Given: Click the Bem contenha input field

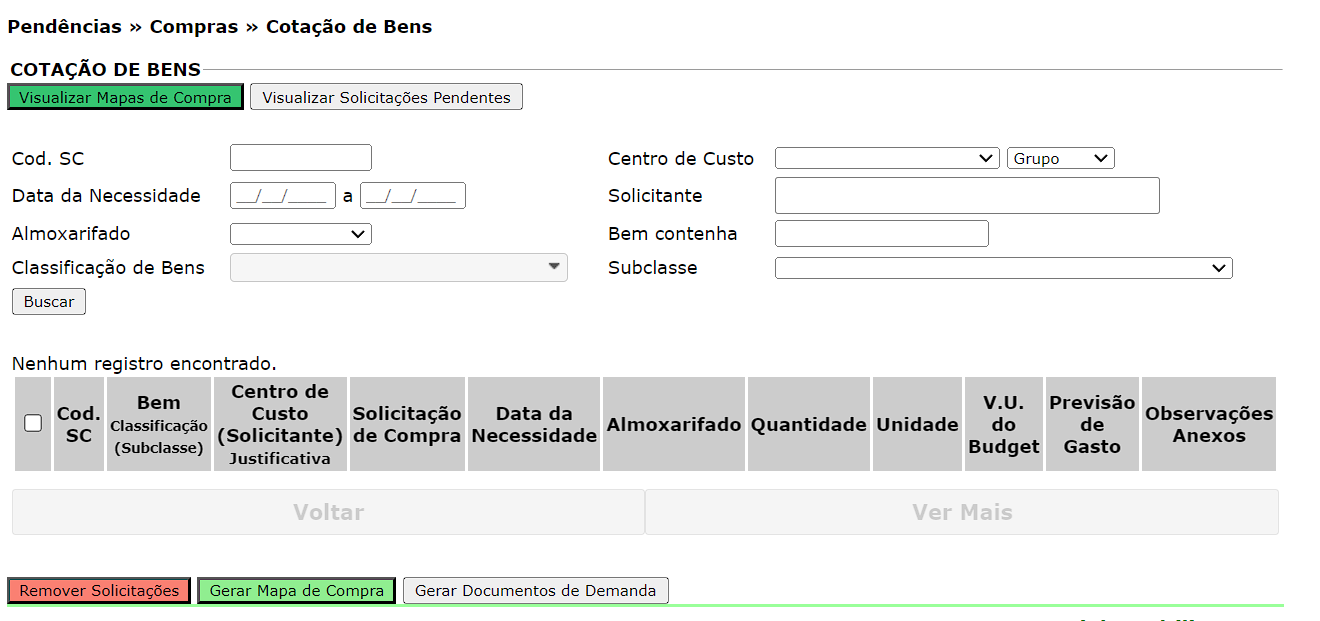Looking at the screenshot, I should 881,234.
